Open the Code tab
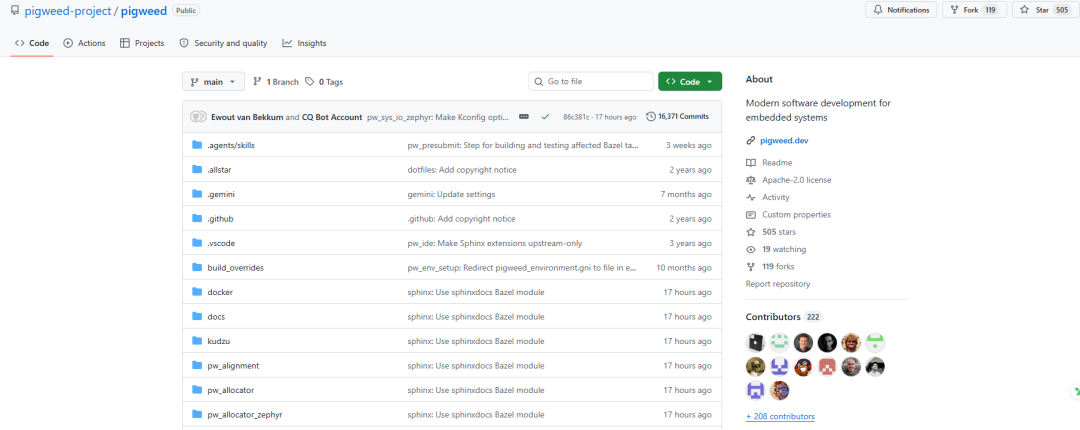This screenshot has height=430, width=1080. [32, 43]
